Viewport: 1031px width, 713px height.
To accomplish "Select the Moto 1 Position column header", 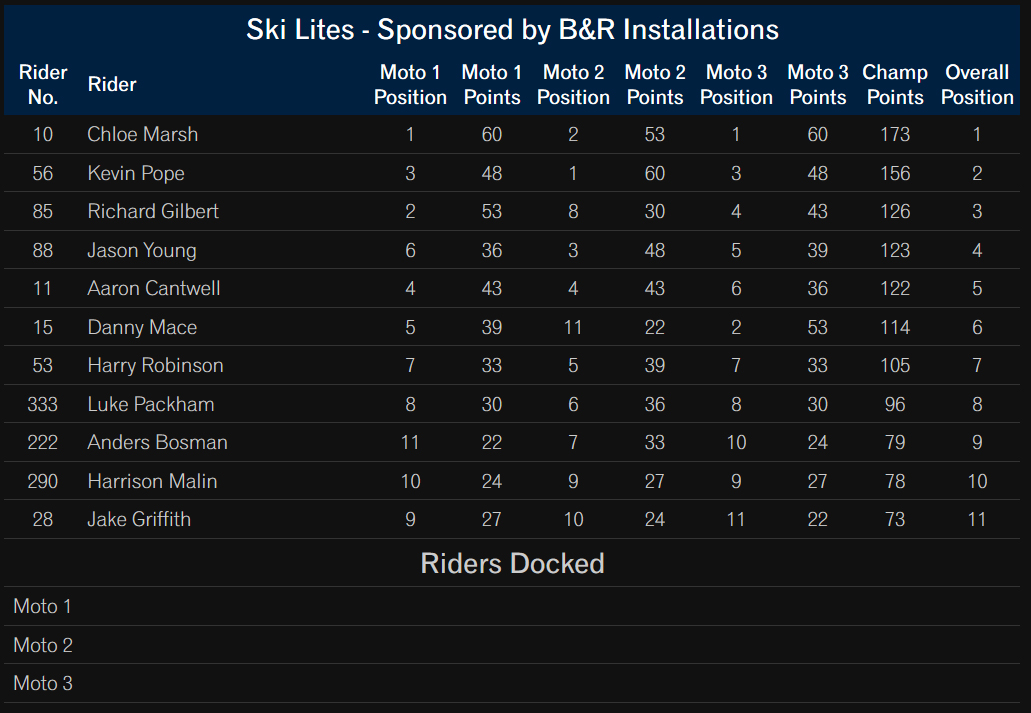I will [410, 85].
